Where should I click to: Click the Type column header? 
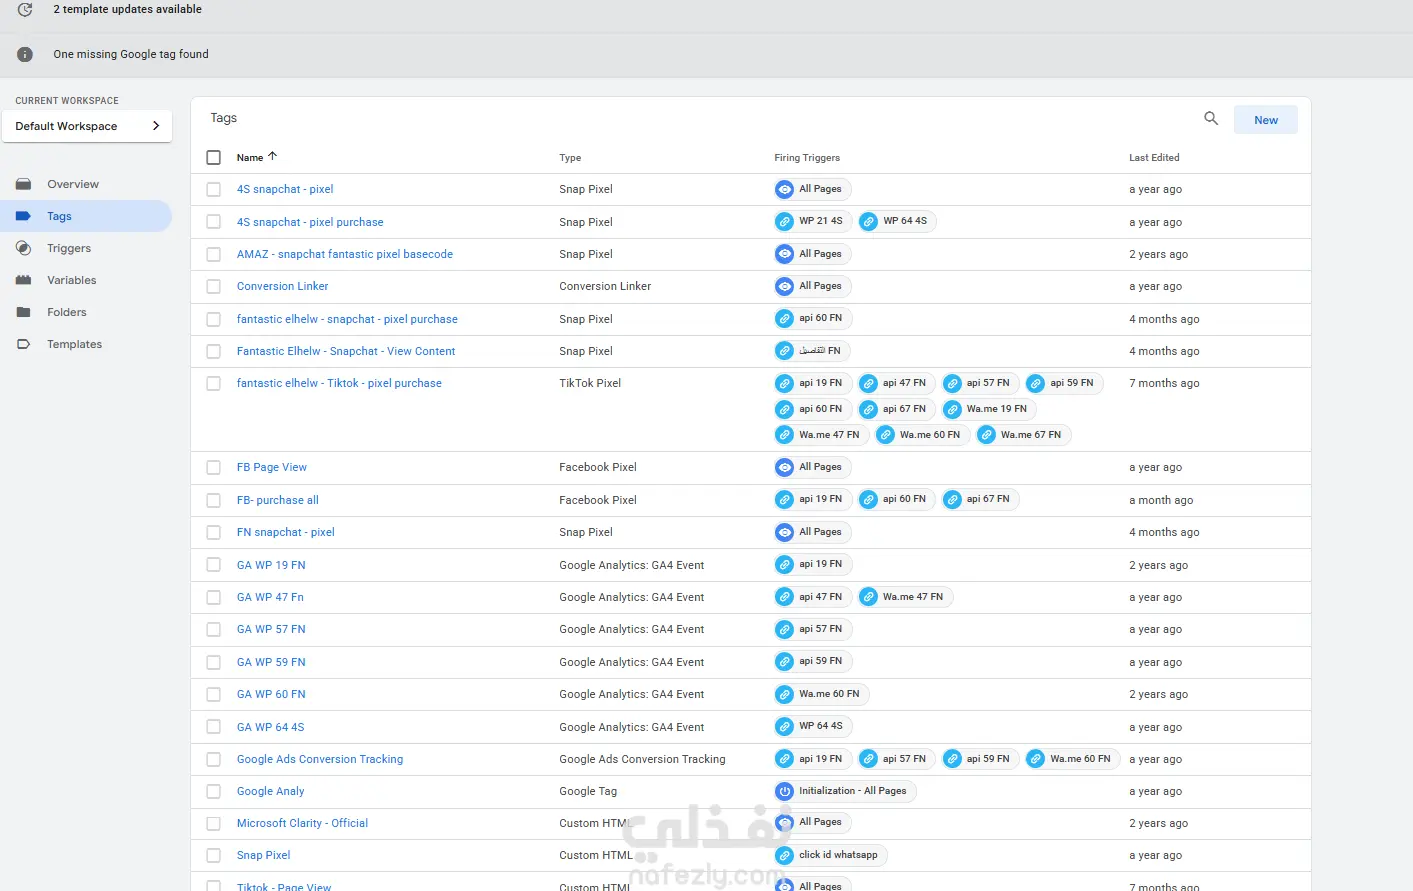click(x=570, y=158)
